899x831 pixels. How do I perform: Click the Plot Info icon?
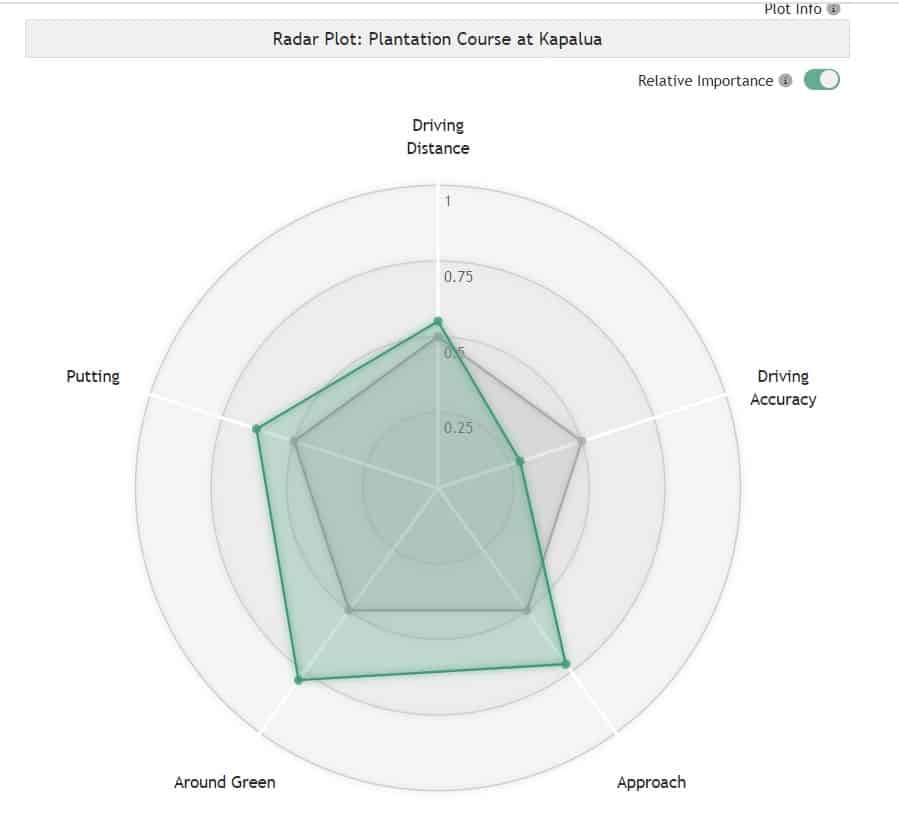click(834, 9)
